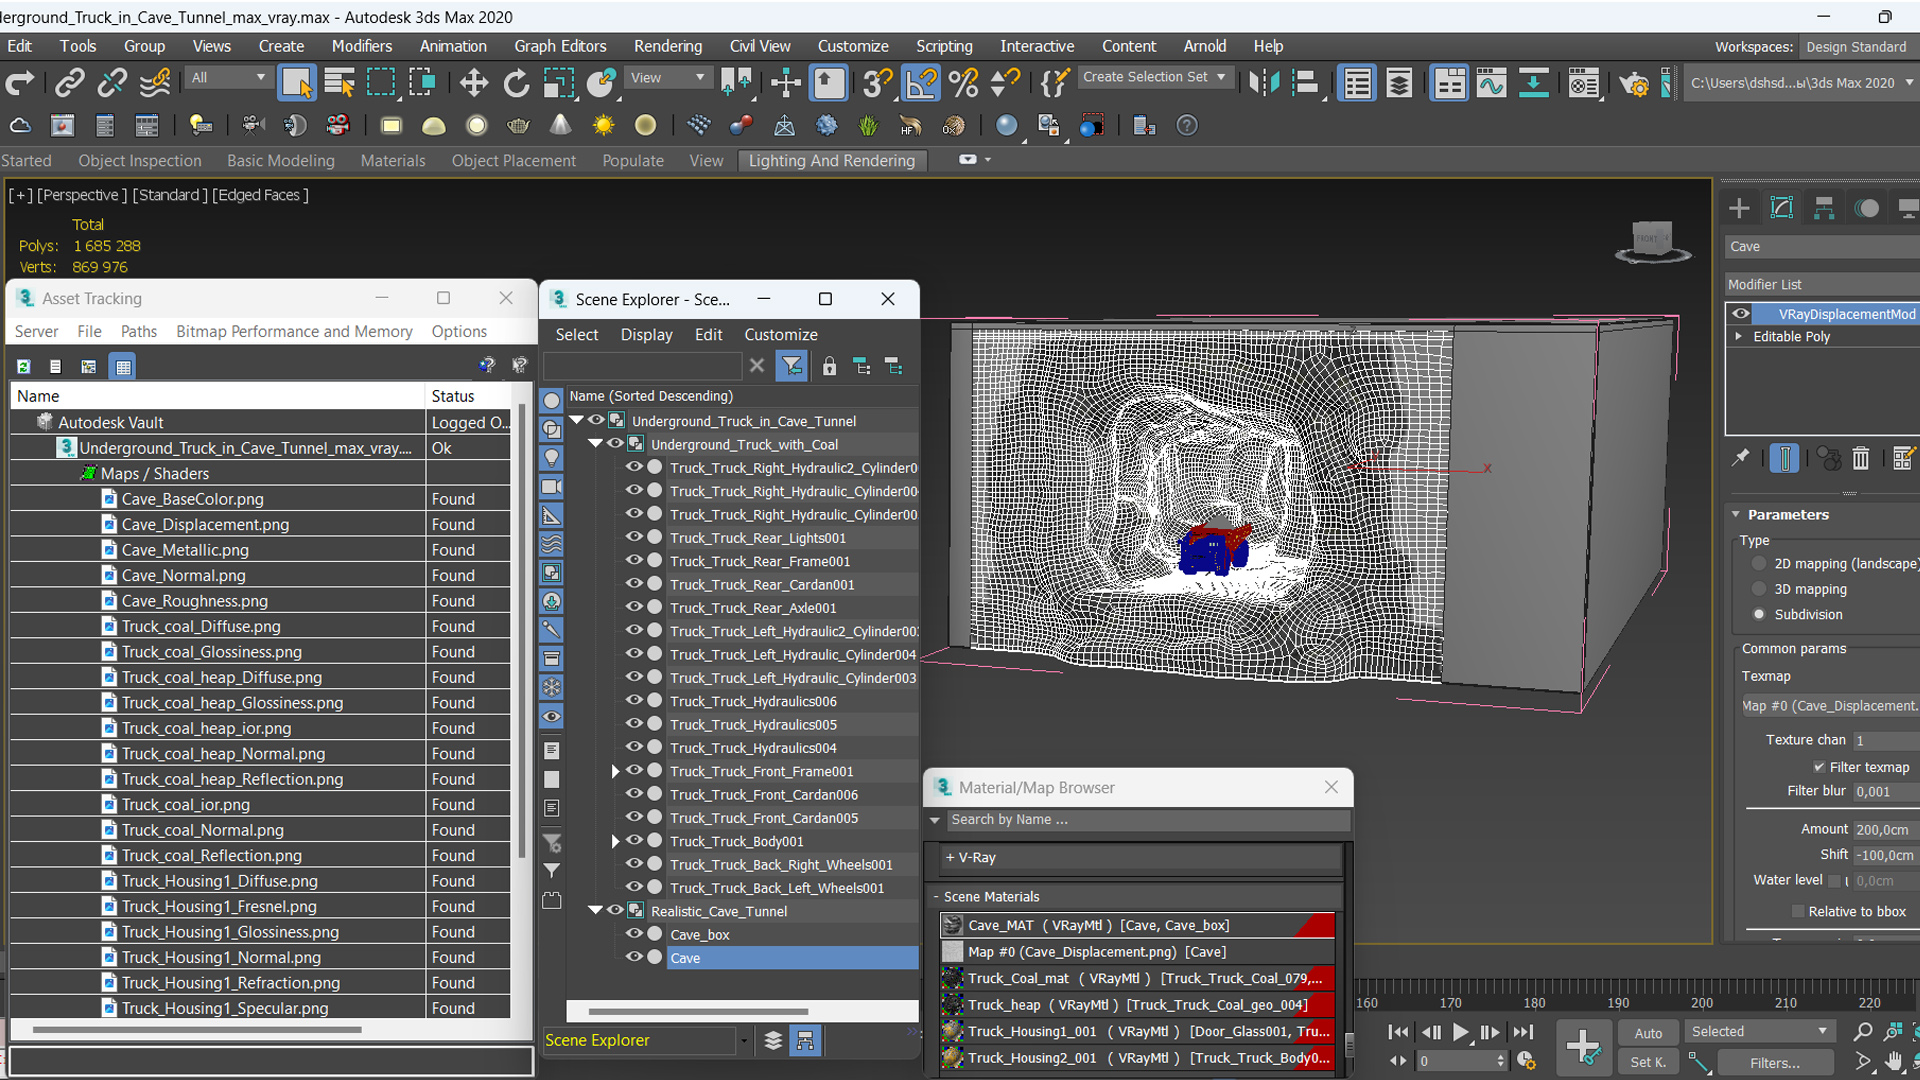Open the Modify command panel tab
Image resolution: width=1920 pixels, height=1080 pixels.
[x=1782, y=207]
